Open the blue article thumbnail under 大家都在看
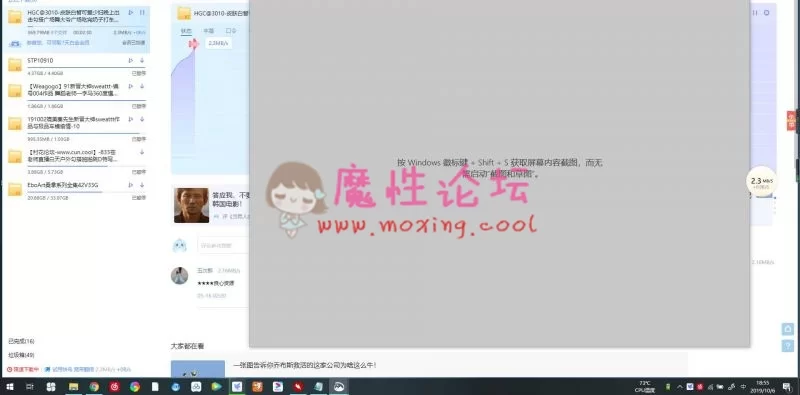Screen dimensions: 800x395 pyautogui.click(x=198, y=369)
